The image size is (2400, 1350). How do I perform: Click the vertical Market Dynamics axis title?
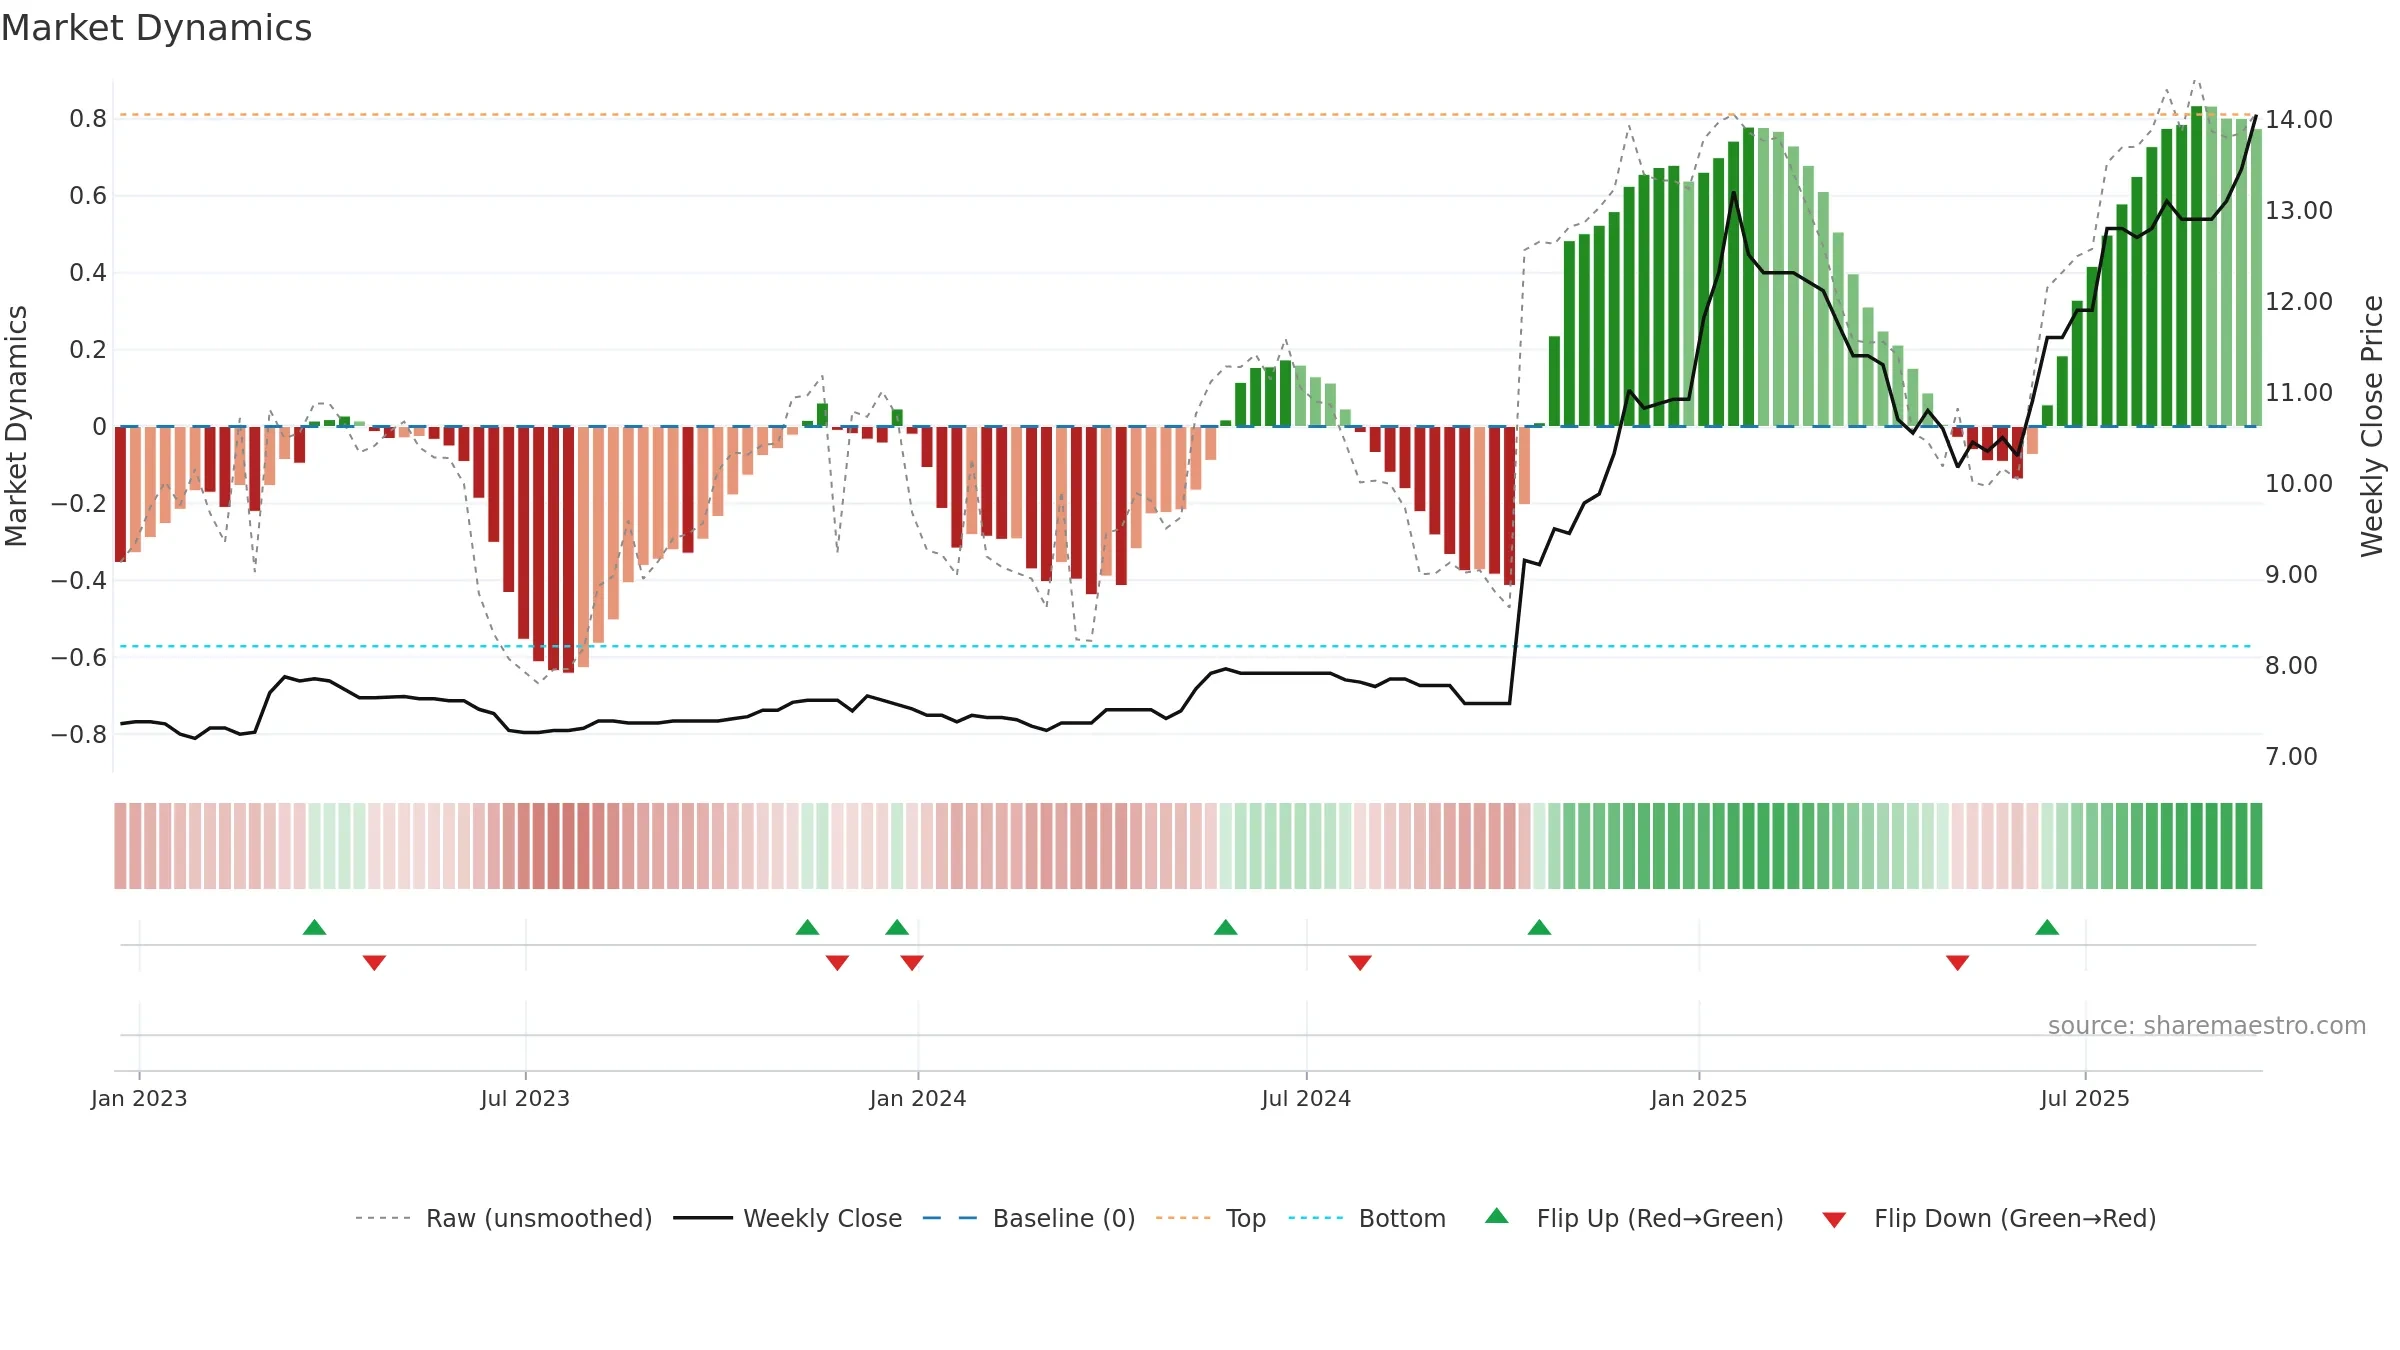click(x=16, y=426)
